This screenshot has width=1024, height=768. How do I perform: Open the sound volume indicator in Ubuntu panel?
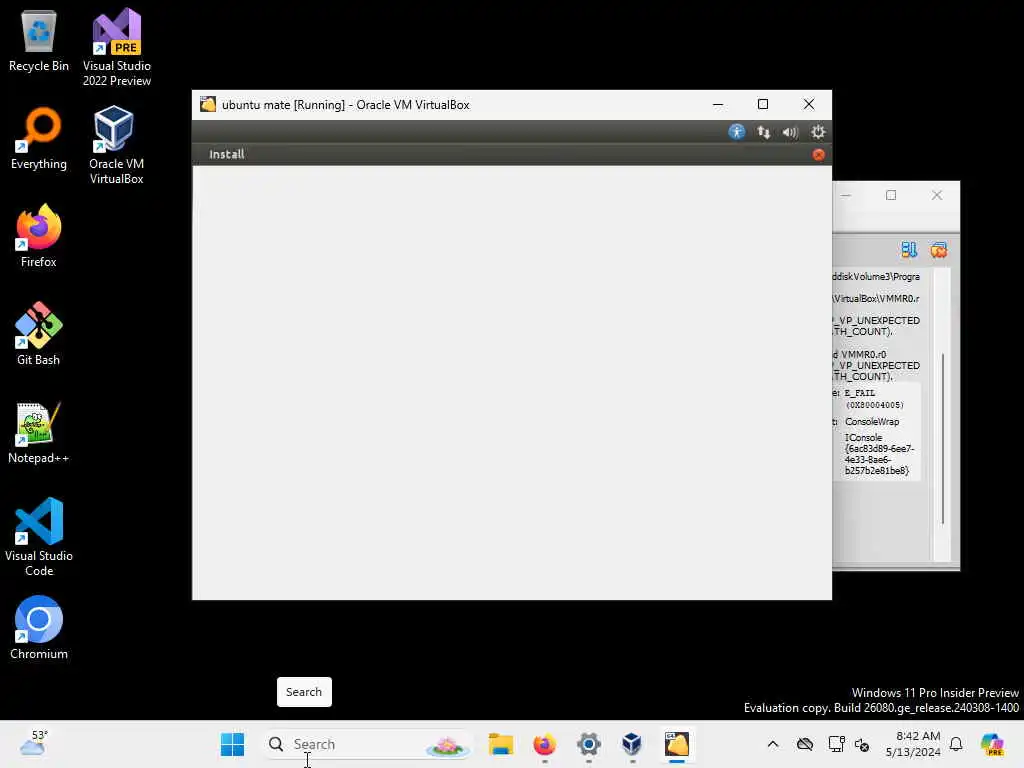click(x=790, y=133)
